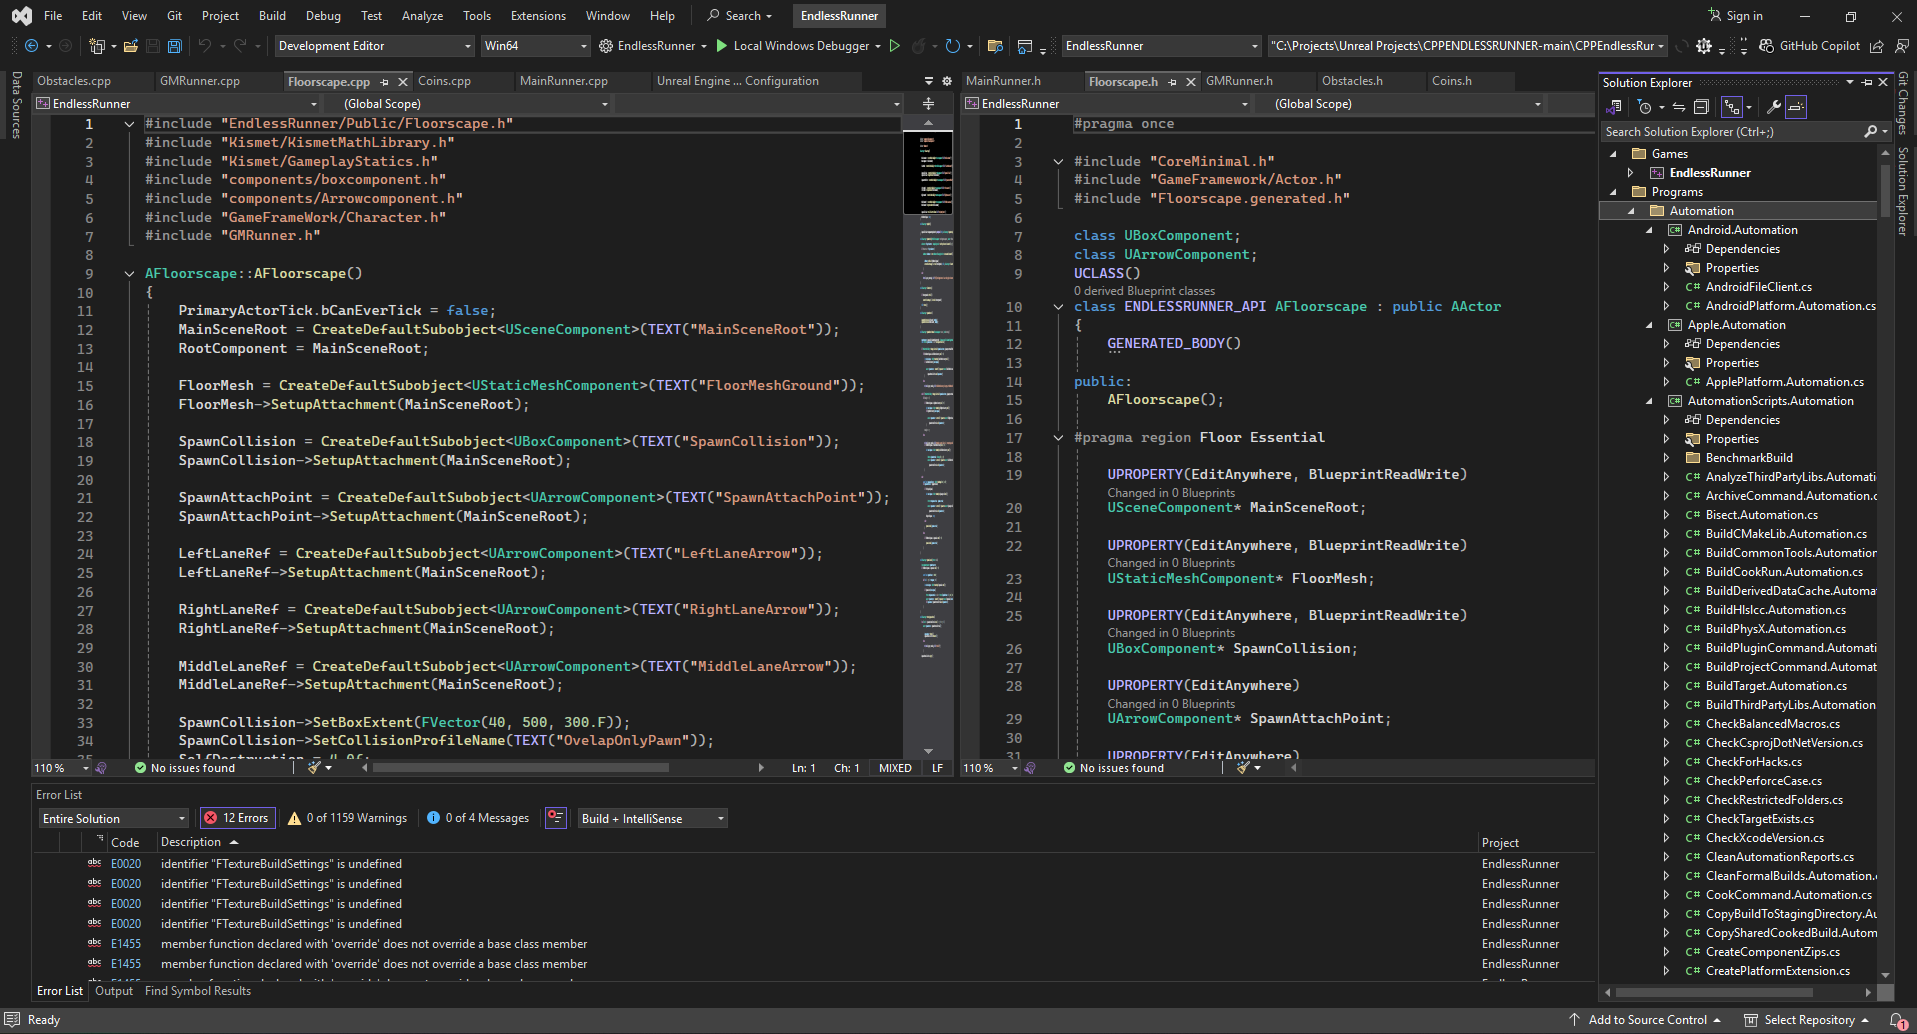Open the Build + IntelliSense dropdown

(x=653, y=819)
